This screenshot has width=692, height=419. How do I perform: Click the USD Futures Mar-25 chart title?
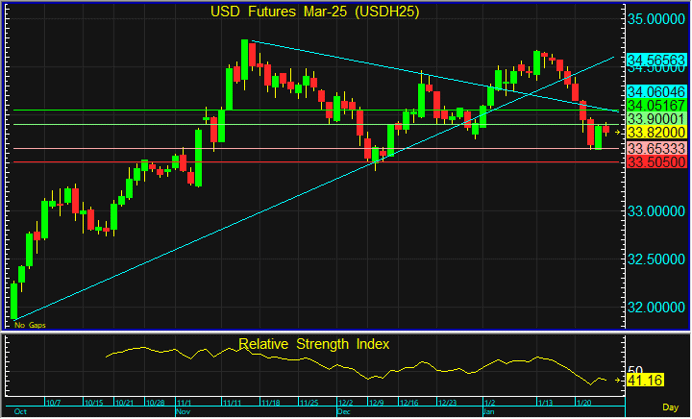coord(315,12)
